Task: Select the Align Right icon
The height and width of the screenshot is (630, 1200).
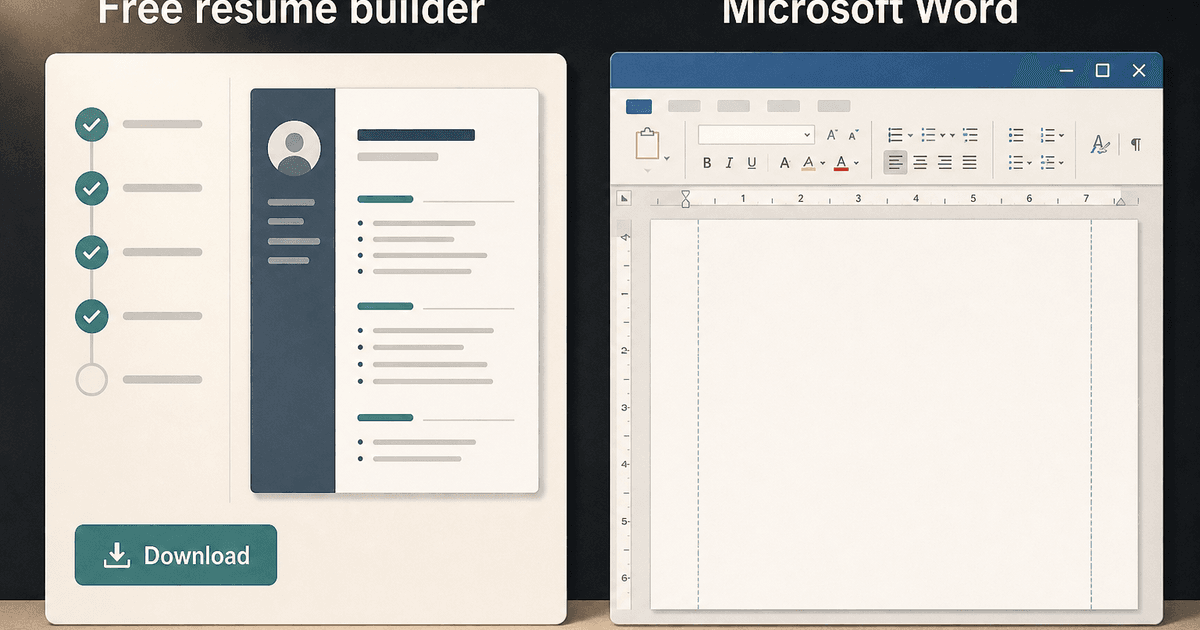Action: point(945,162)
